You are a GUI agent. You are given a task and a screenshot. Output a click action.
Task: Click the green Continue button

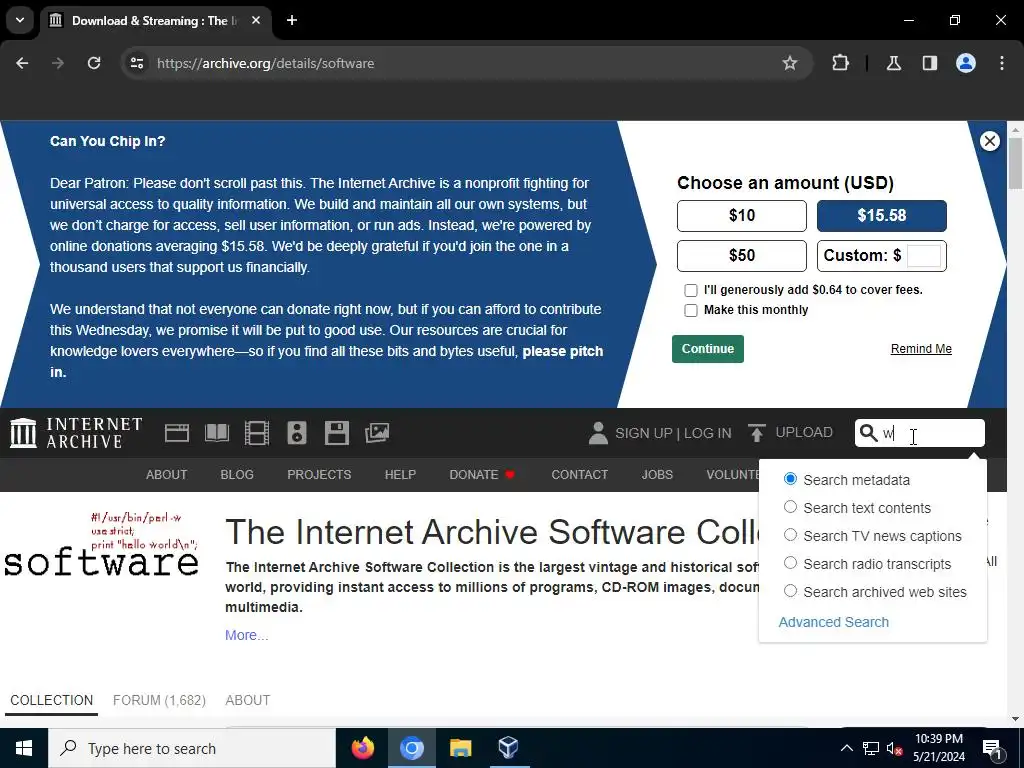708,349
